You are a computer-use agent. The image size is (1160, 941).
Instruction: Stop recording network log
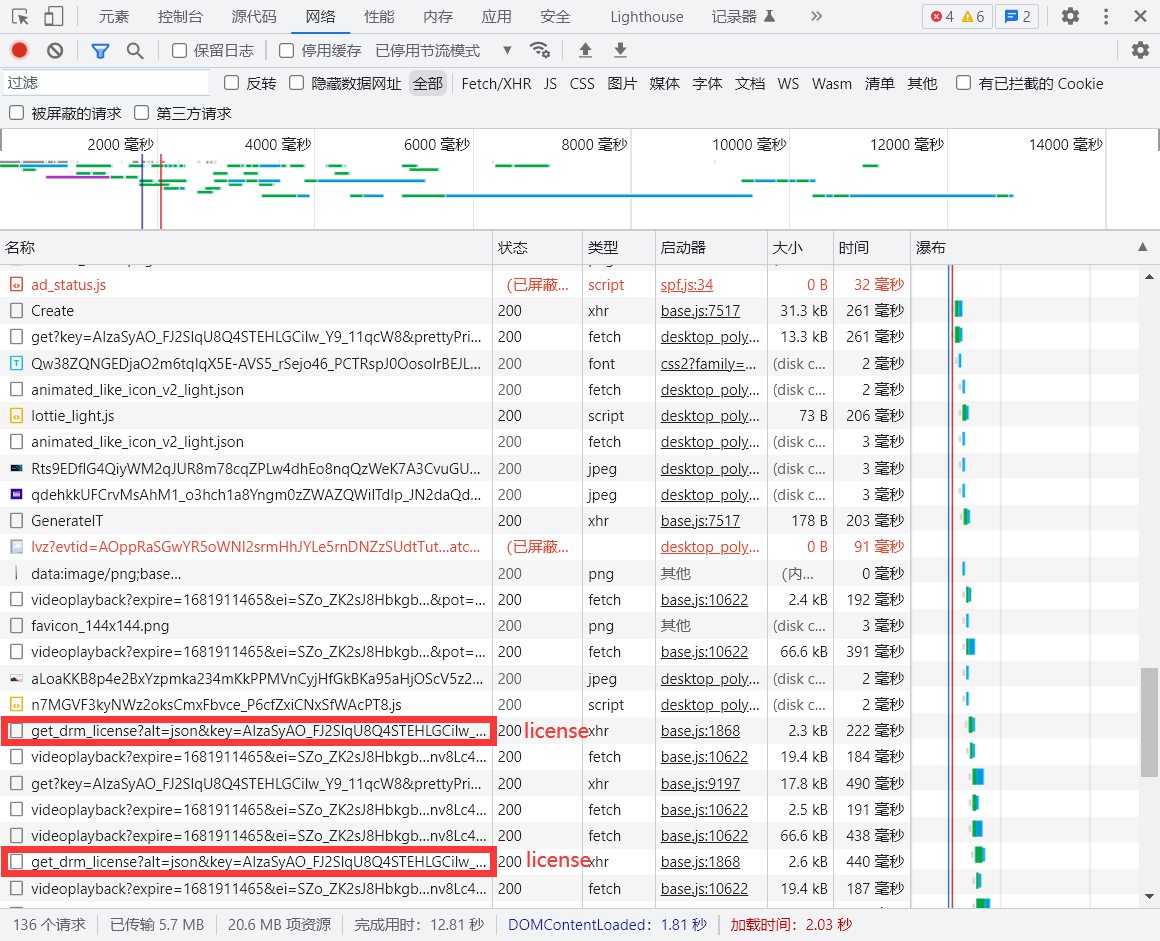pyautogui.click(x=19, y=50)
